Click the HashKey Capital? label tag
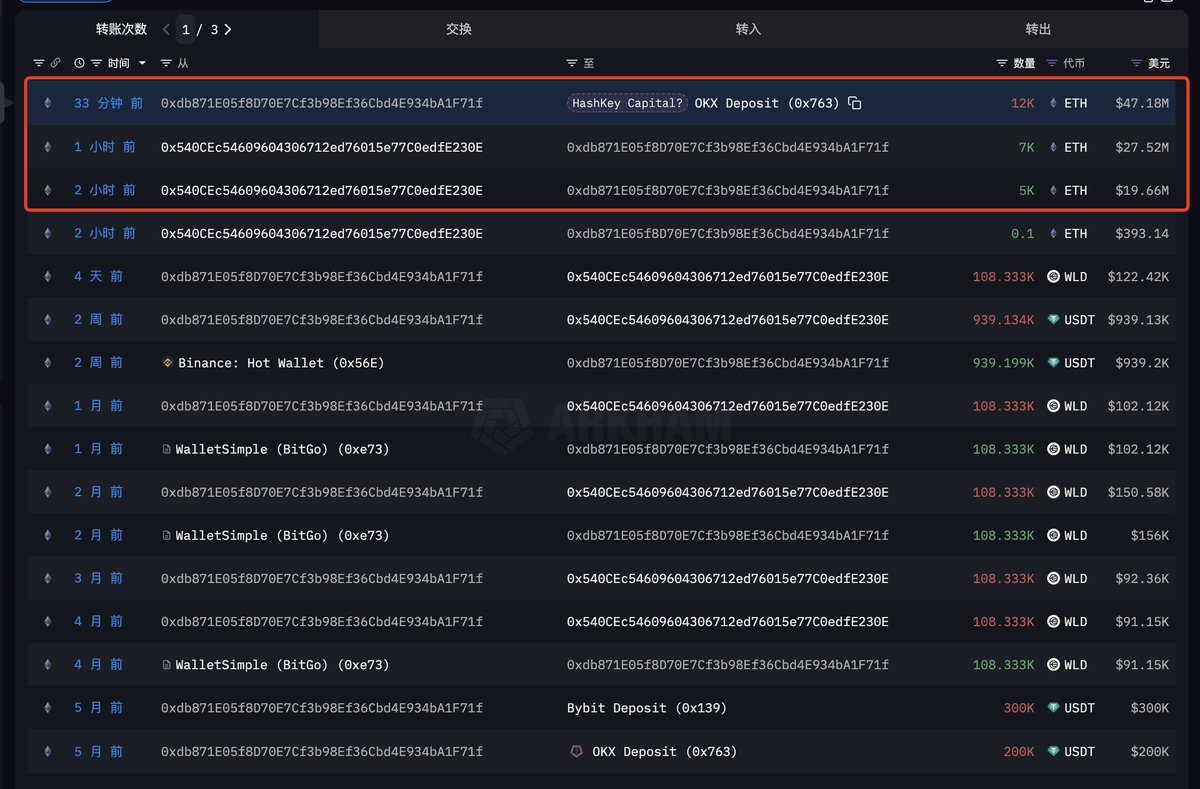This screenshot has height=789, width=1200. coord(628,103)
